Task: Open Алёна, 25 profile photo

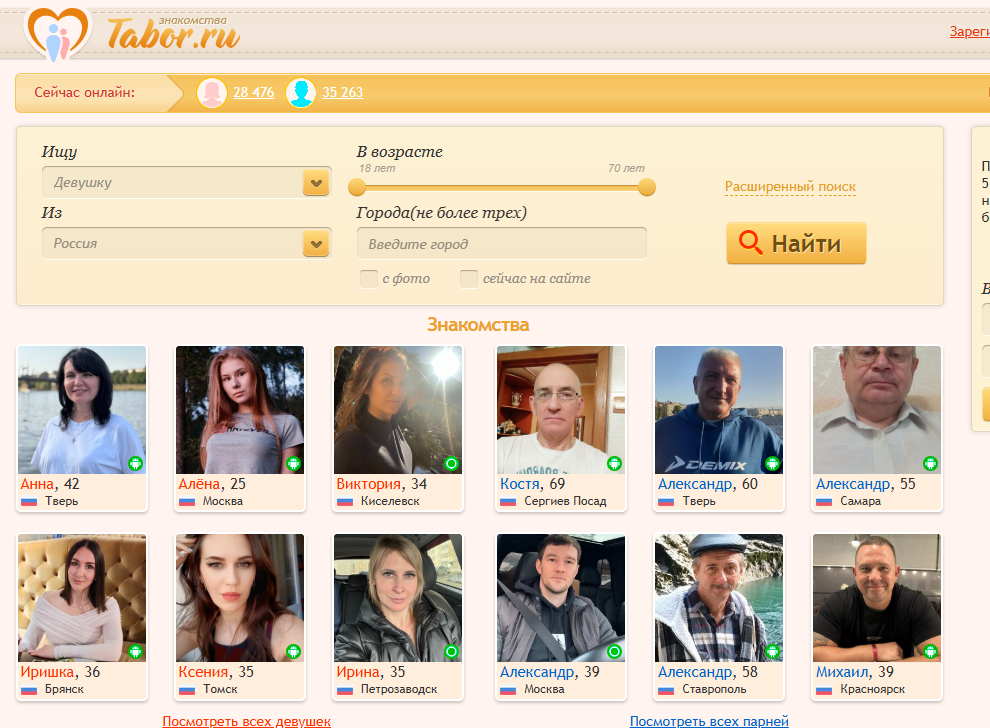Action: coord(240,410)
